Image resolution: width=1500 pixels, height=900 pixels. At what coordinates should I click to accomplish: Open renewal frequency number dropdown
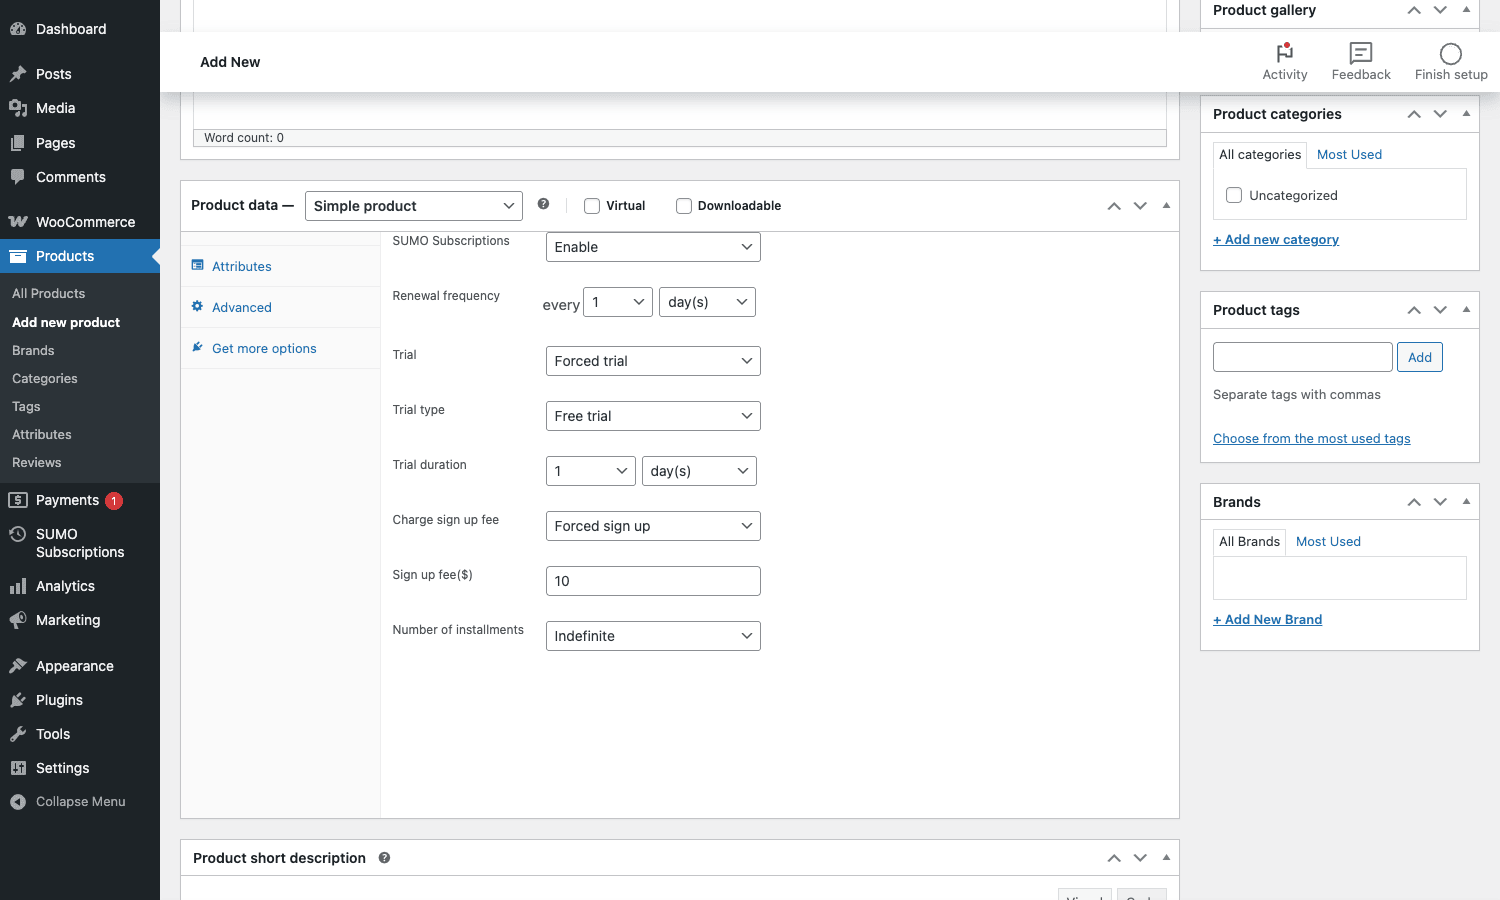pos(618,302)
